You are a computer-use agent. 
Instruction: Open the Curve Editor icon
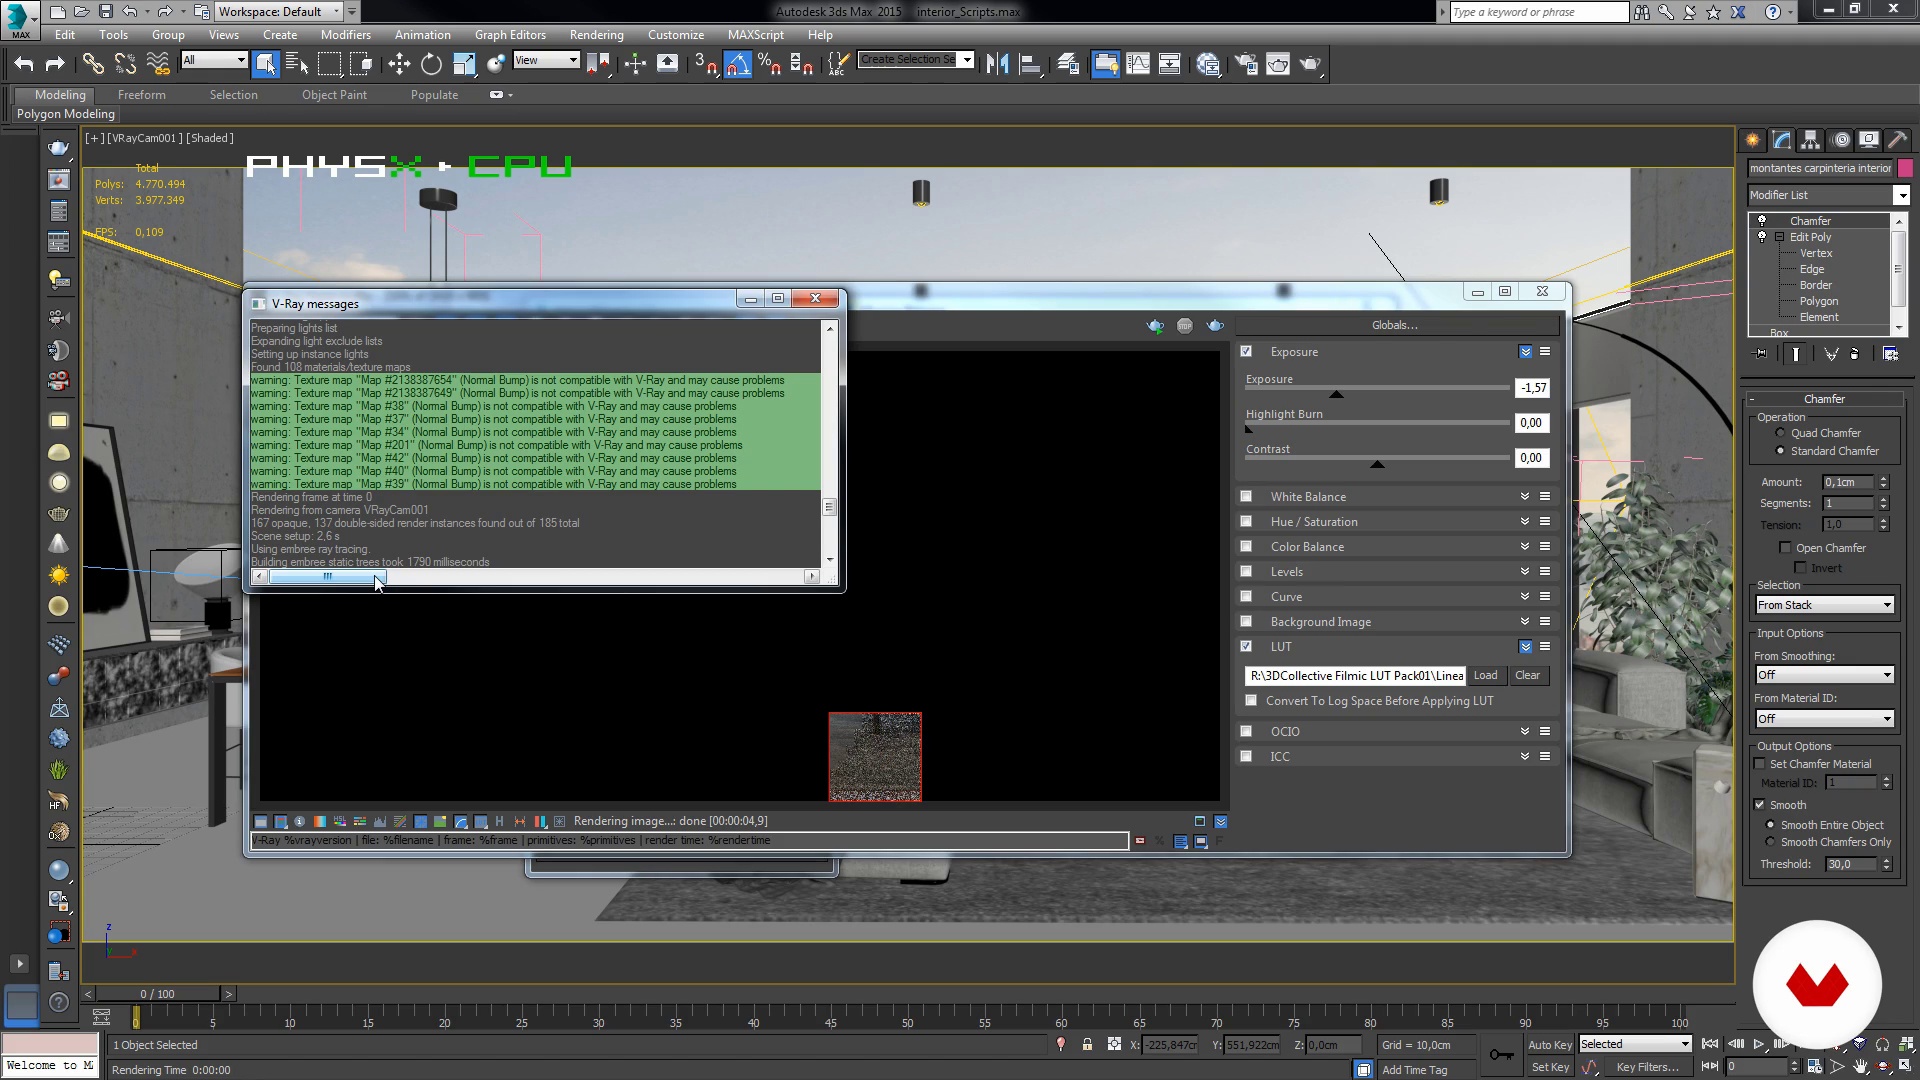[1138, 64]
